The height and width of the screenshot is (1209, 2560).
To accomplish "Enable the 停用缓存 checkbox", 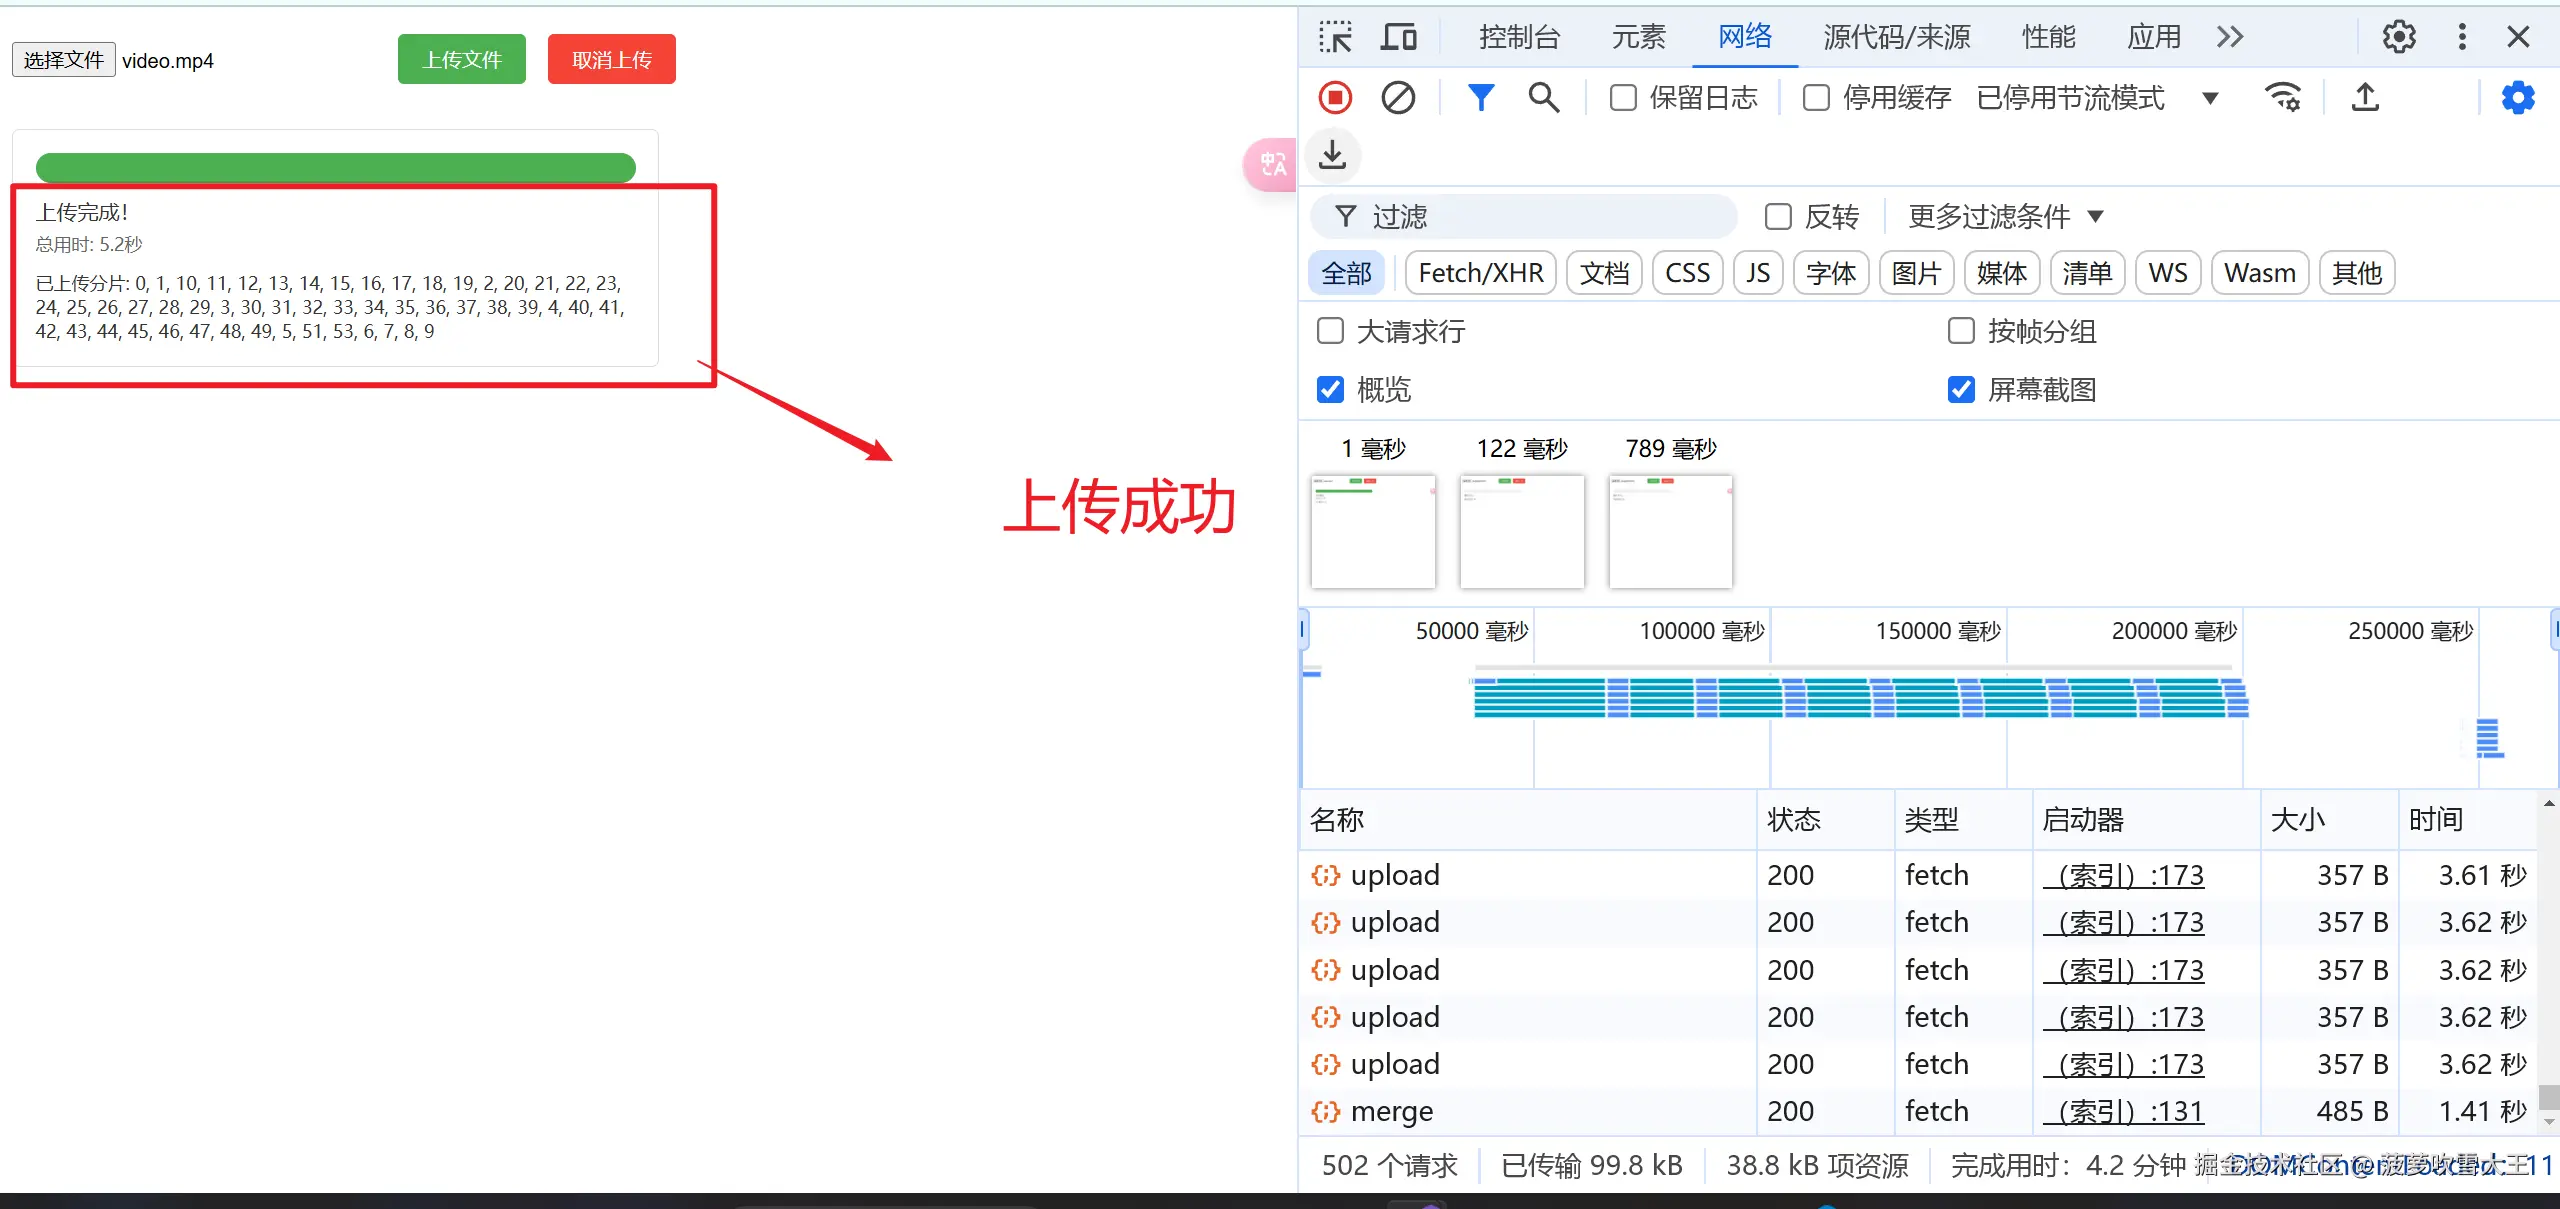I will tap(1817, 97).
